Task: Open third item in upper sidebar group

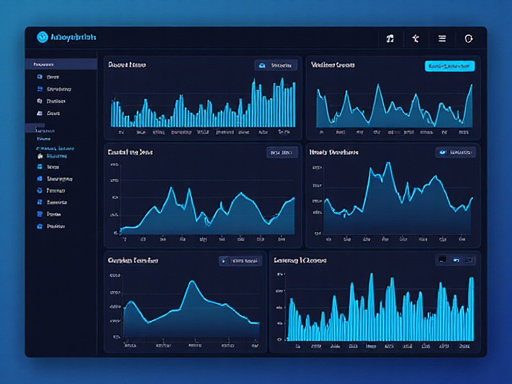Action: click(51, 101)
